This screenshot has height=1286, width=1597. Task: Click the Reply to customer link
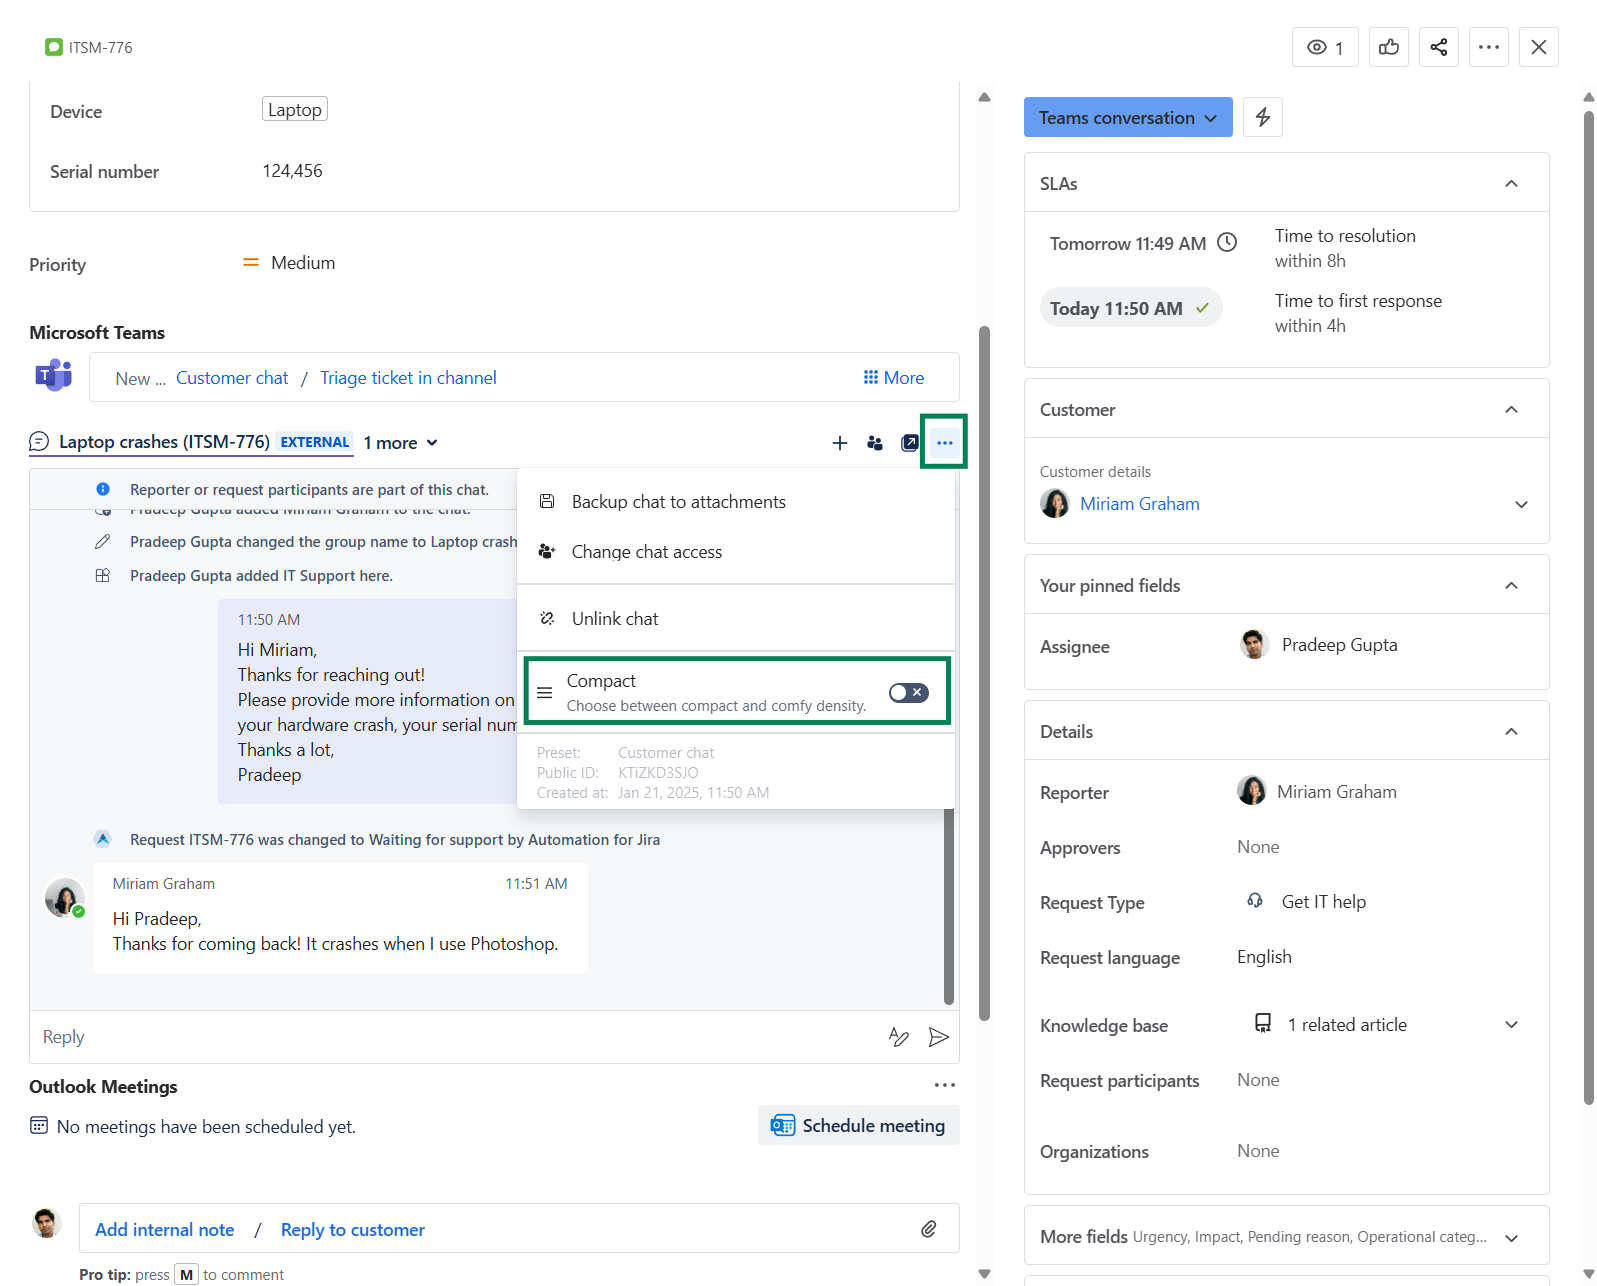(352, 1230)
